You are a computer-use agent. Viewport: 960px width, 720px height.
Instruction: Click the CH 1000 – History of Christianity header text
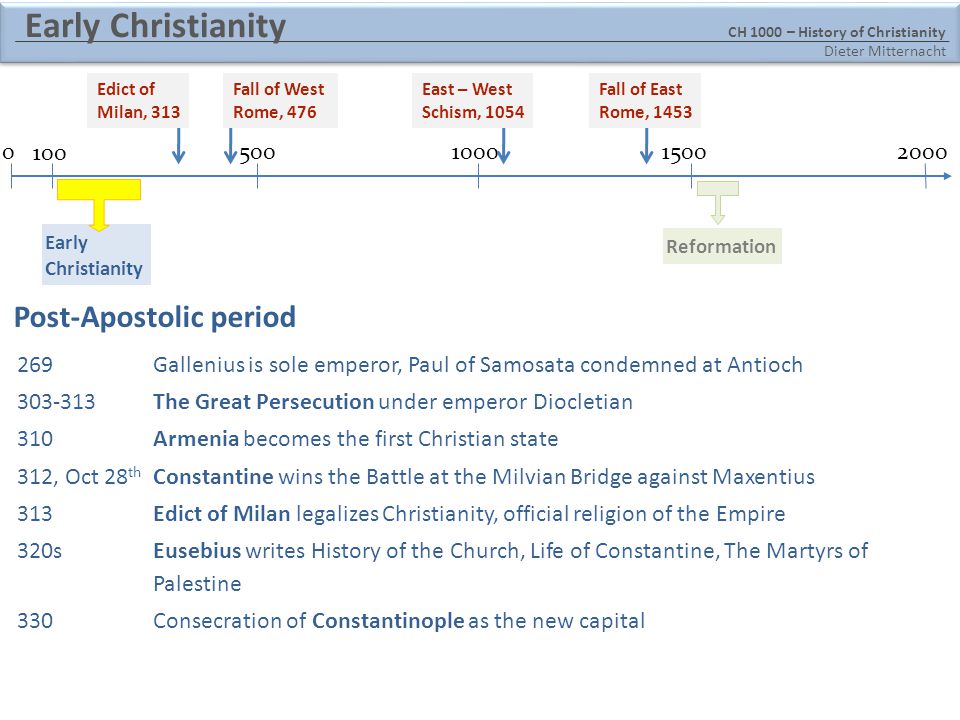(836, 32)
